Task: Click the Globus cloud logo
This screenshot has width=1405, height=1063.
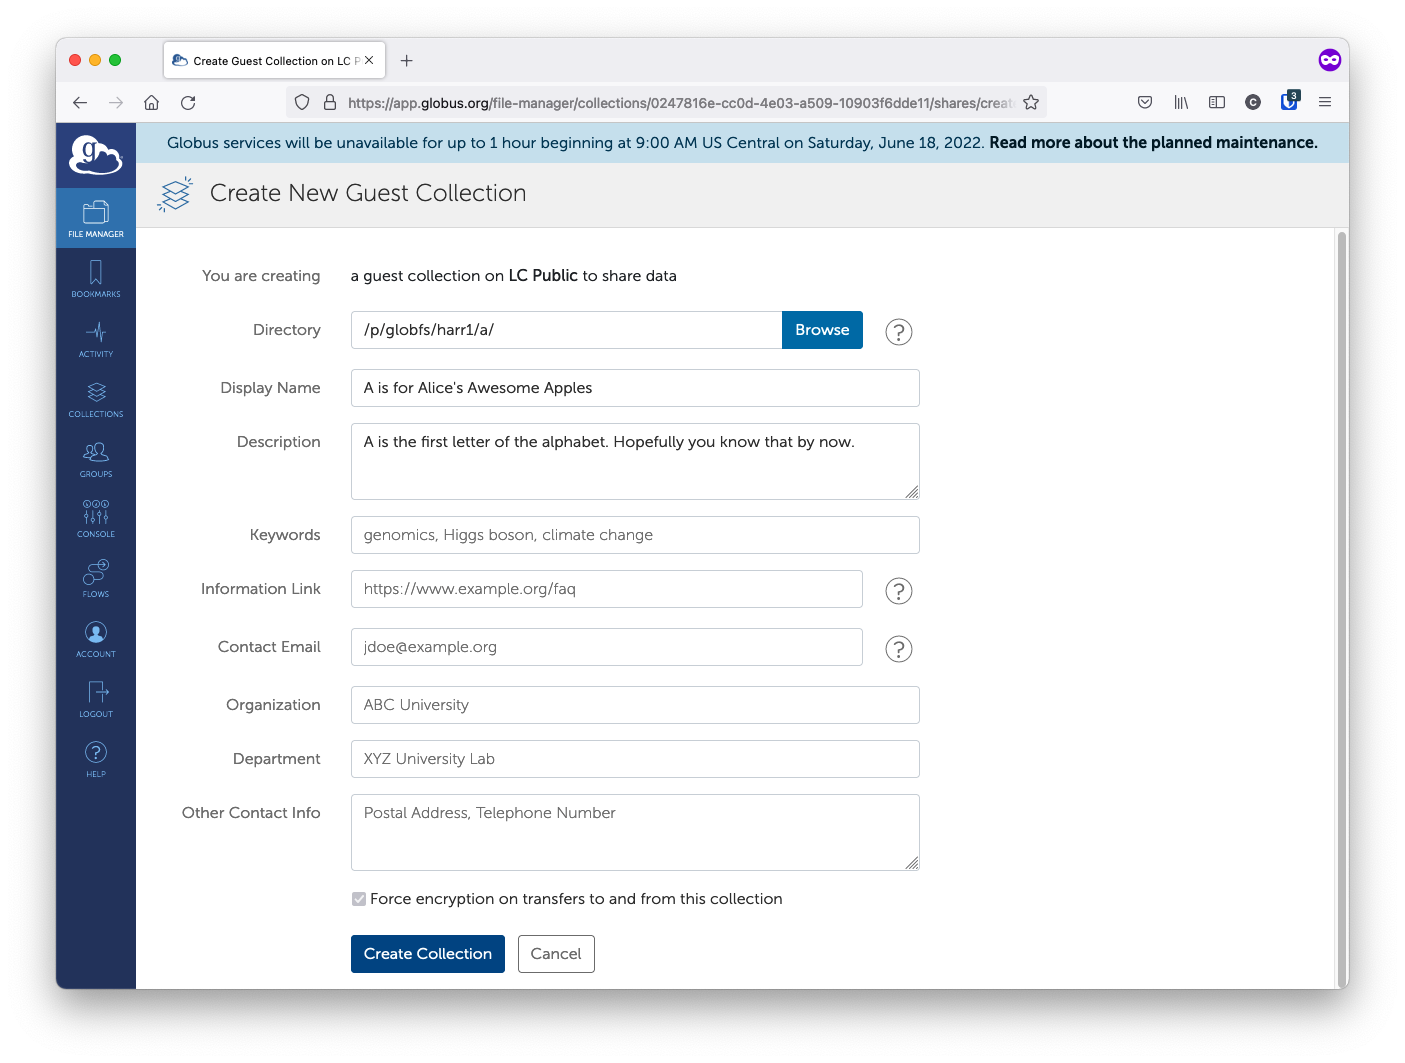Action: point(96,156)
